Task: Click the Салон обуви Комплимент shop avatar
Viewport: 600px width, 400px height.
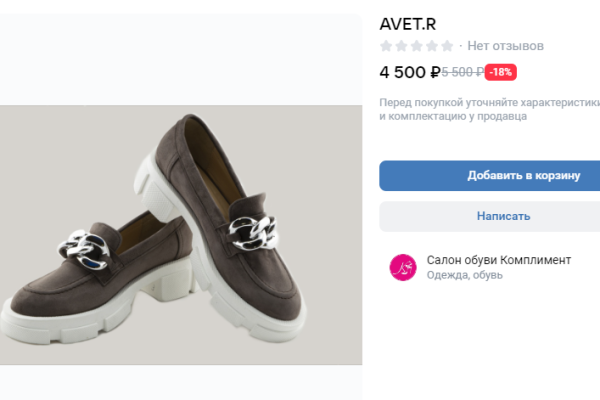Action: 403,267
